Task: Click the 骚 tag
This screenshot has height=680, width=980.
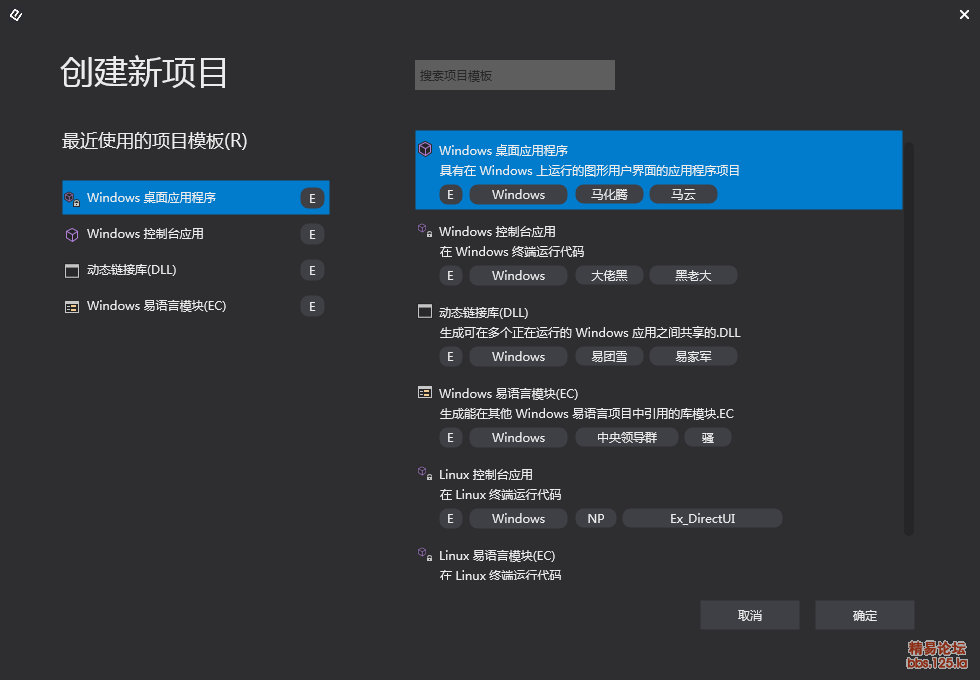Action: [x=708, y=438]
